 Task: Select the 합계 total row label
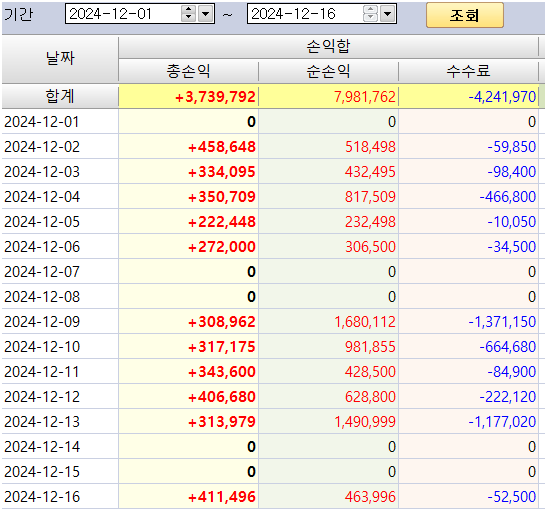pos(60,96)
